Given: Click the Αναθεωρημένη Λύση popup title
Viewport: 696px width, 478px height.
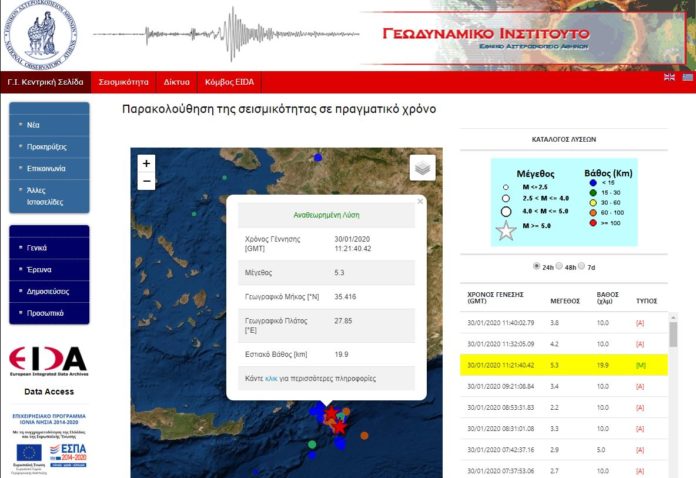Looking at the screenshot, I should (326, 215).
